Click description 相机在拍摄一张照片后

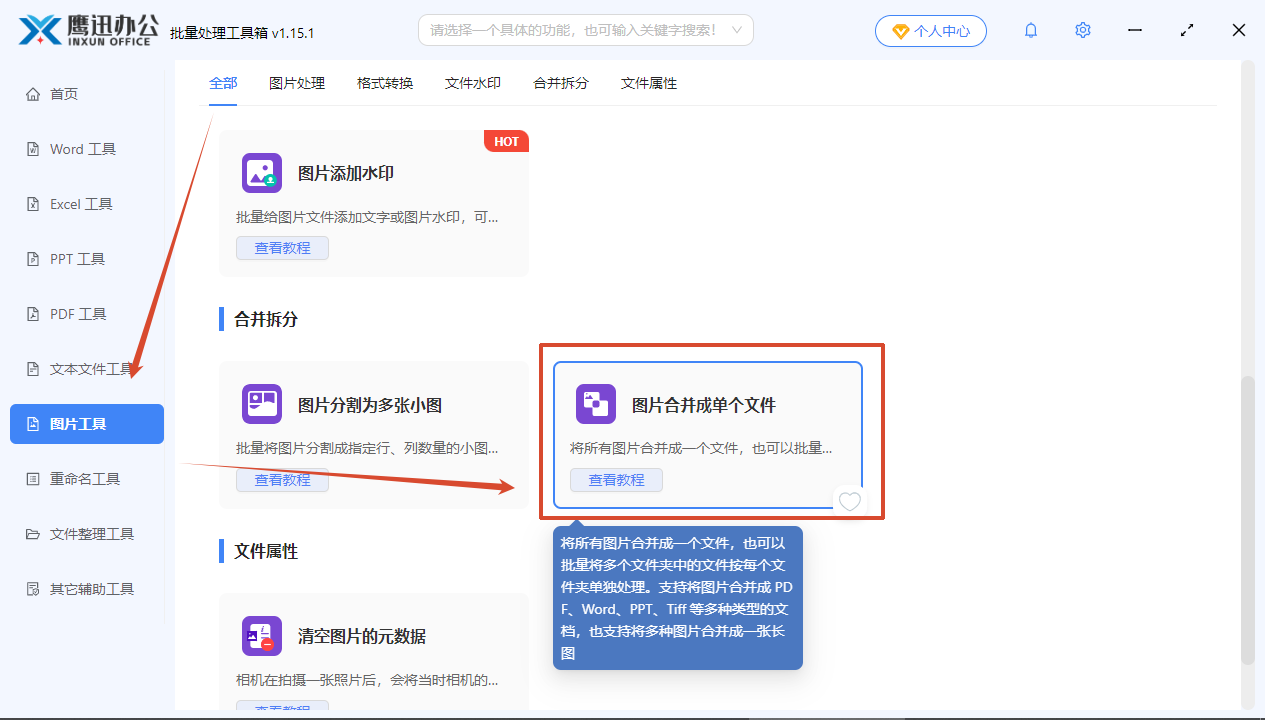pos(367,681)
